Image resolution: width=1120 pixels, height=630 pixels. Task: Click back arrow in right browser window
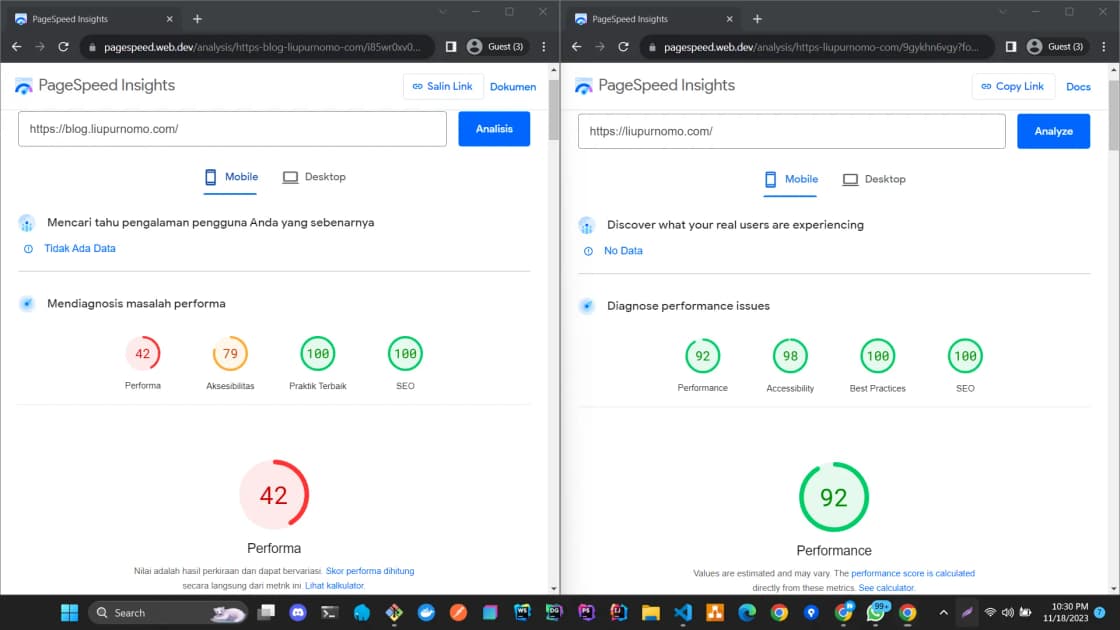coord(576,46)
